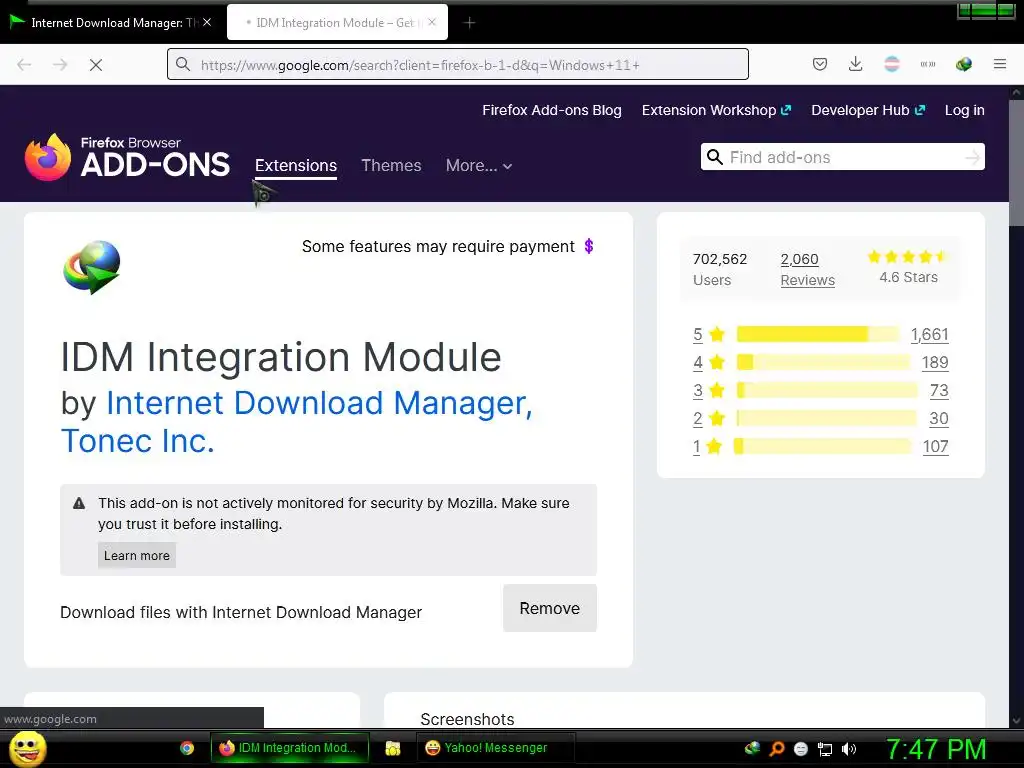Open the network tray icon
Viewport: 1024px width, 768px height.
[x=825, y=749]
